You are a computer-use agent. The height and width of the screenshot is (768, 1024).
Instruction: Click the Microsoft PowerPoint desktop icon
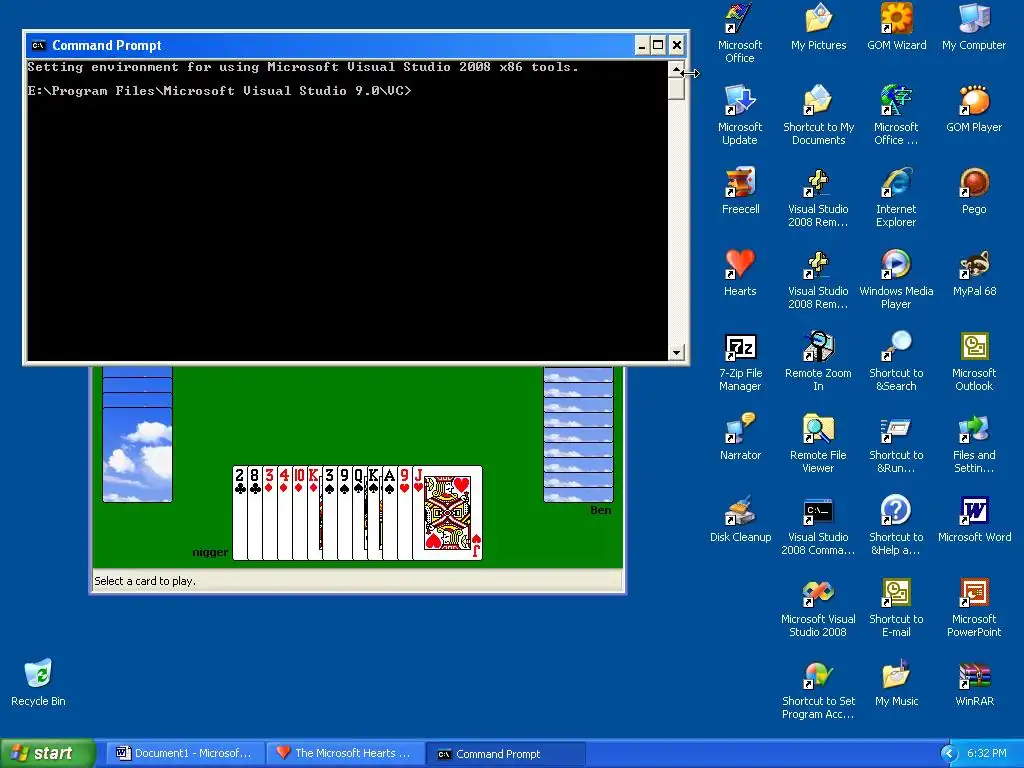coord(974,607)
